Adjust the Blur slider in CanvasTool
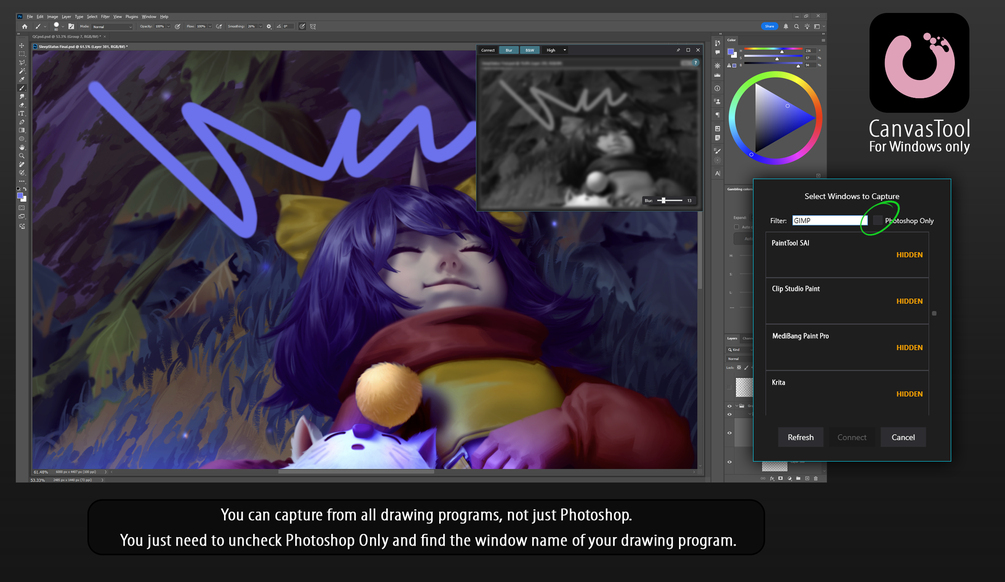The width and height of the screenshot is (1005, 582). coord(669,201)
